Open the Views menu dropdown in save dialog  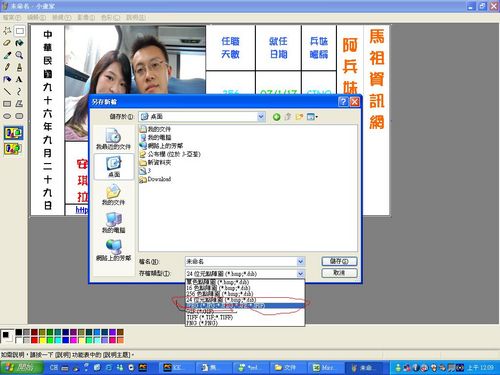tap(312, 117)
